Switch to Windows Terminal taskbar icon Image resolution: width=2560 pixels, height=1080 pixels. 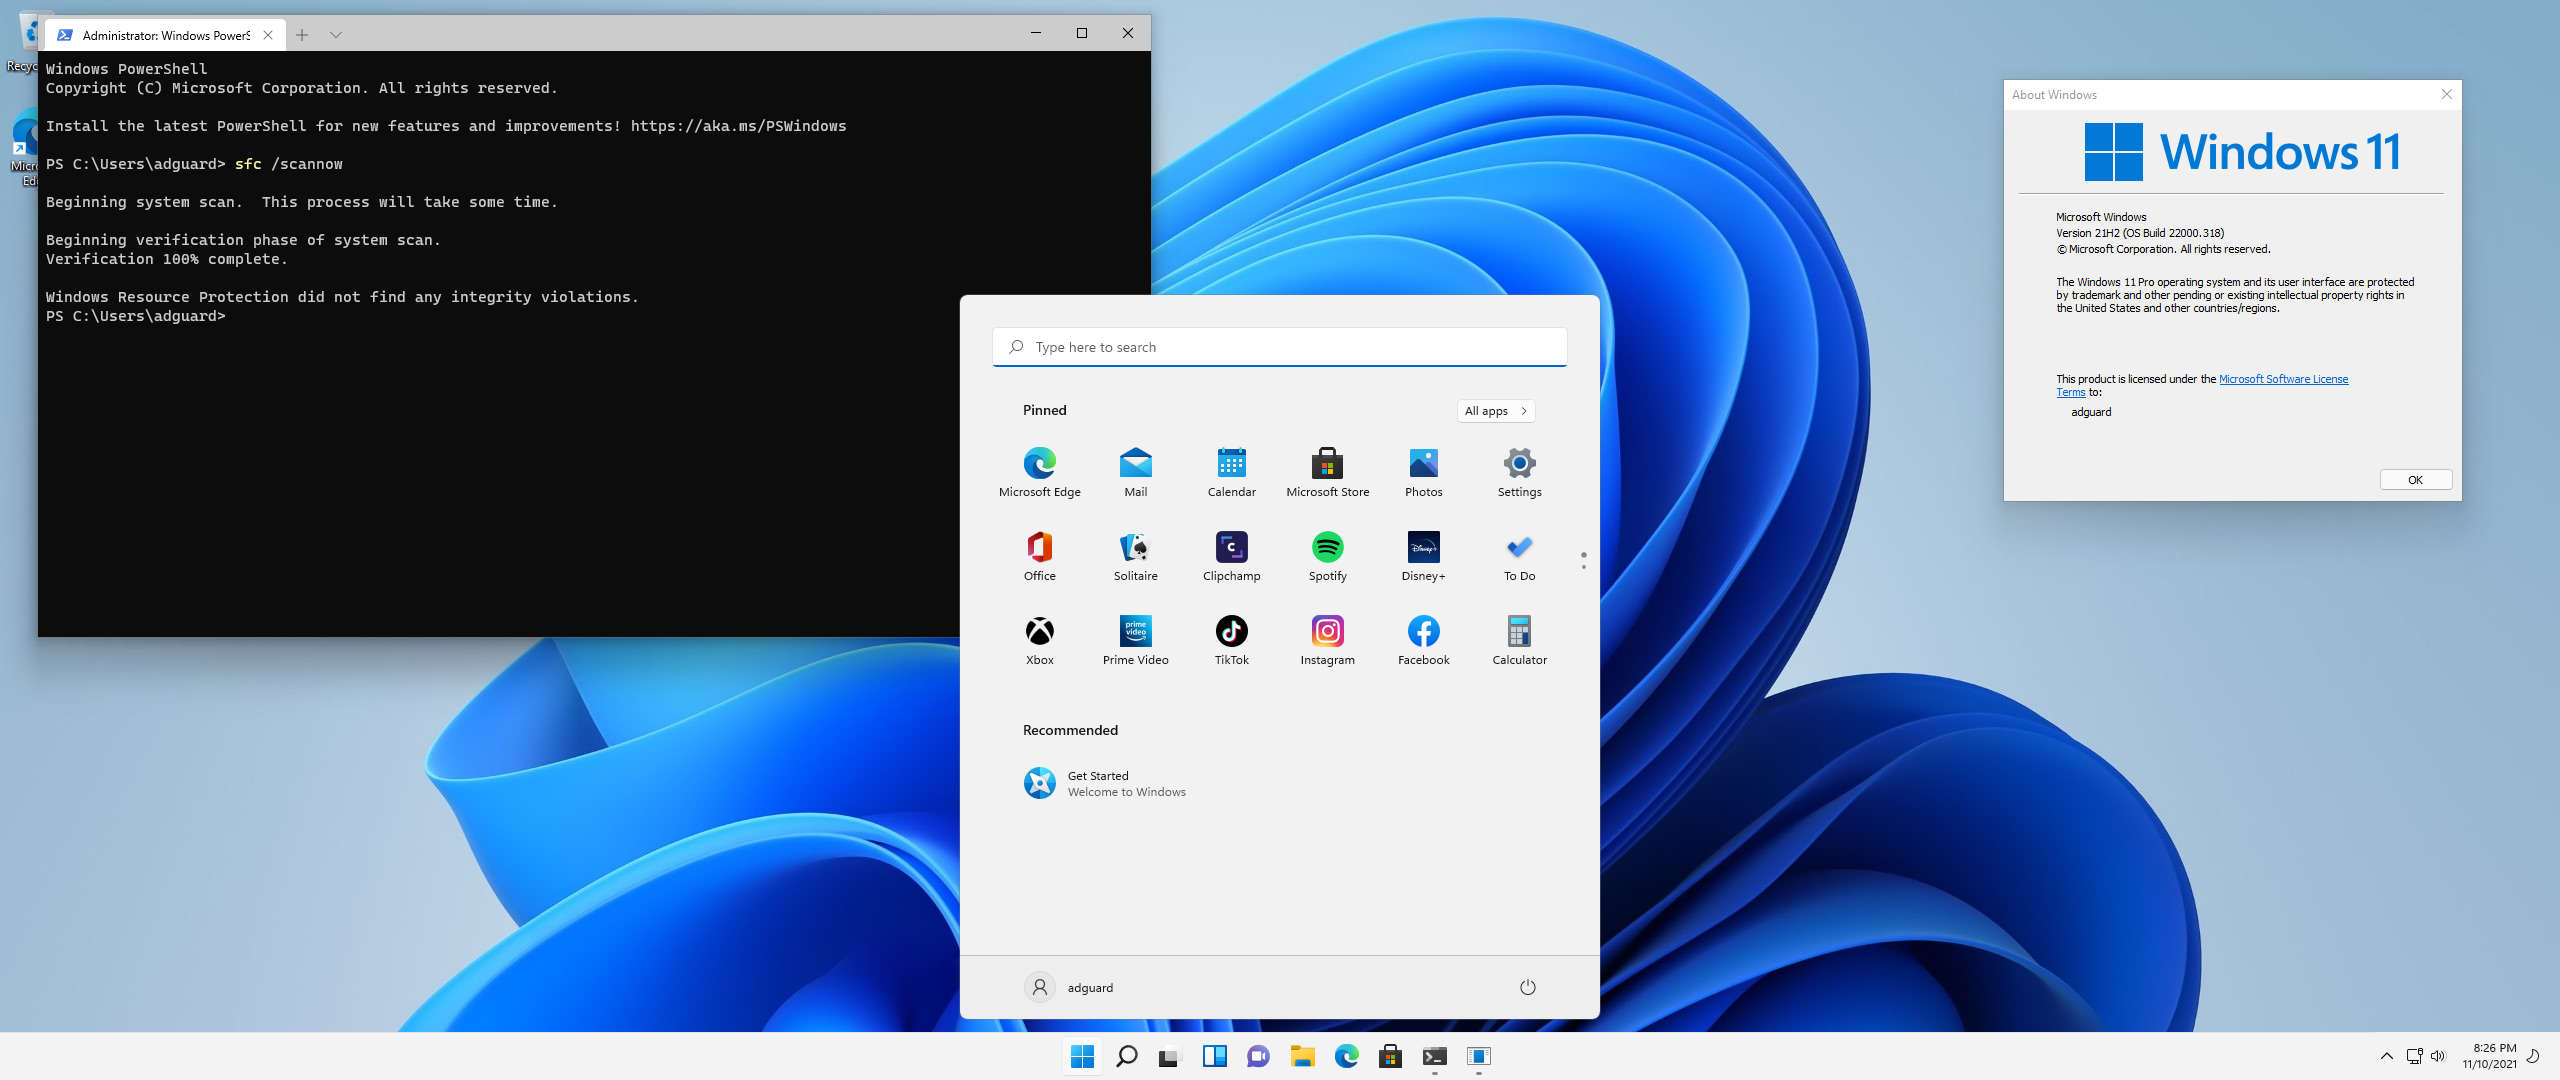pyautogui.click(x=1434, y=1056)
